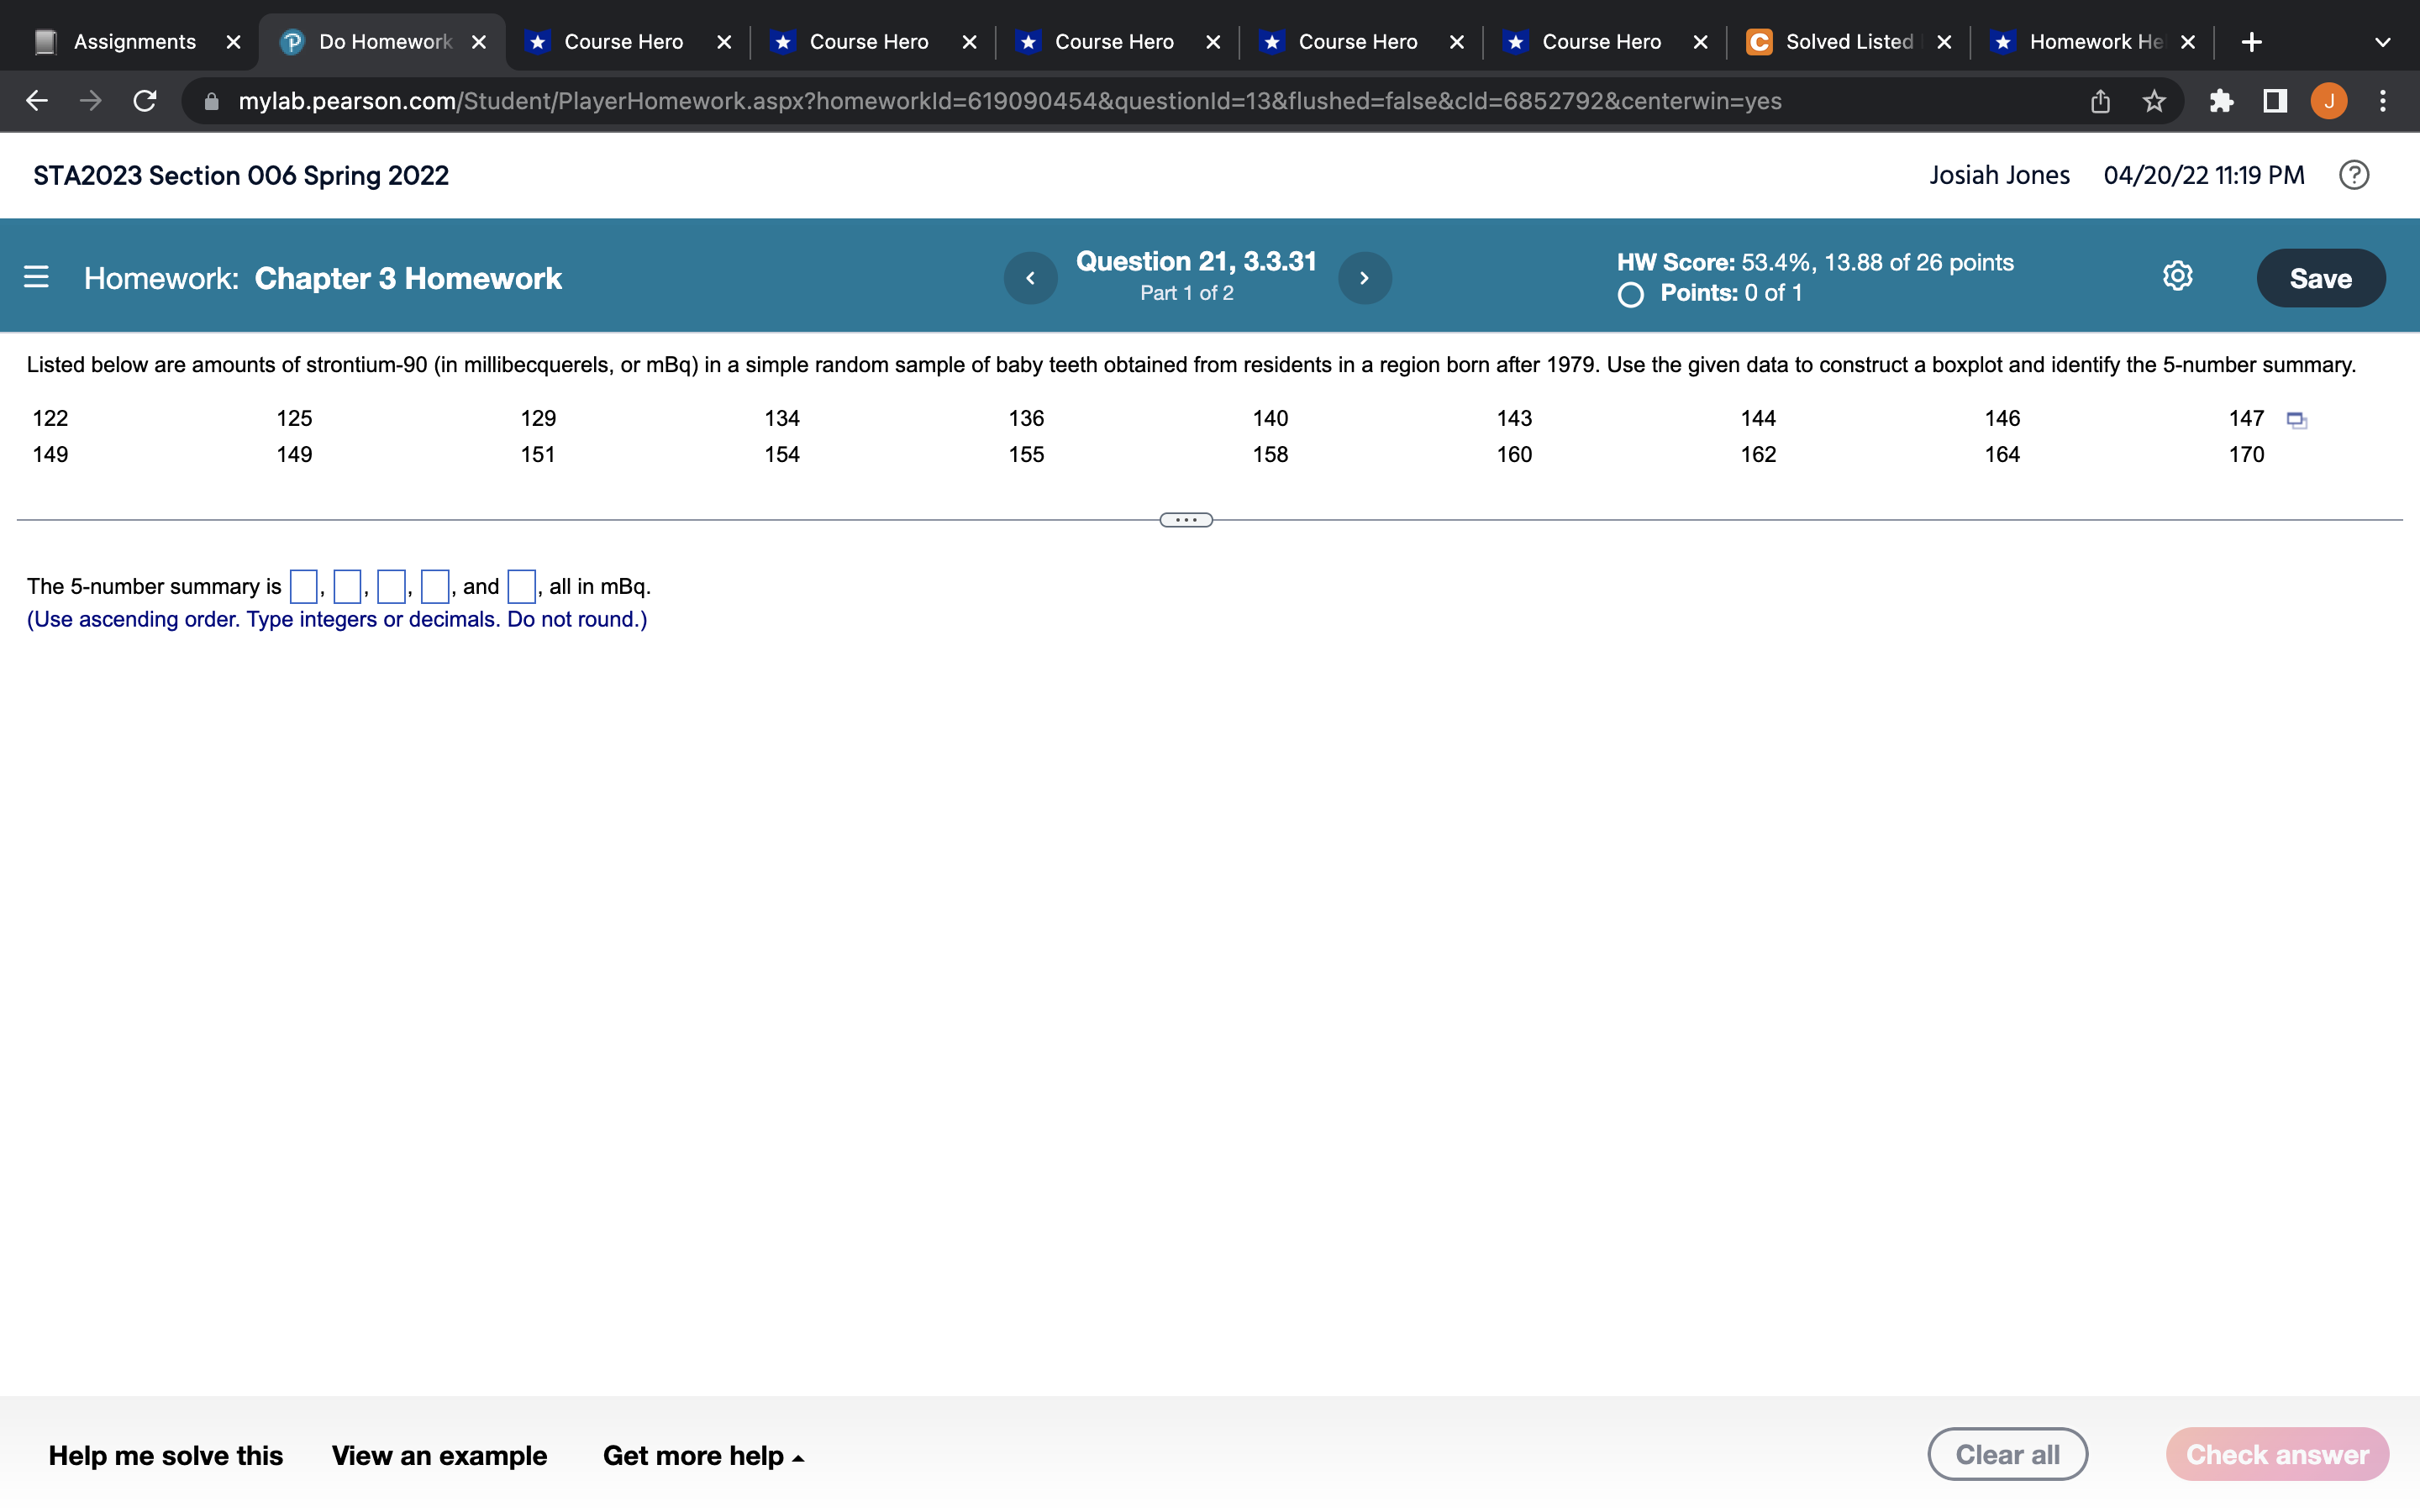Click View an example

click(439, 1455)
